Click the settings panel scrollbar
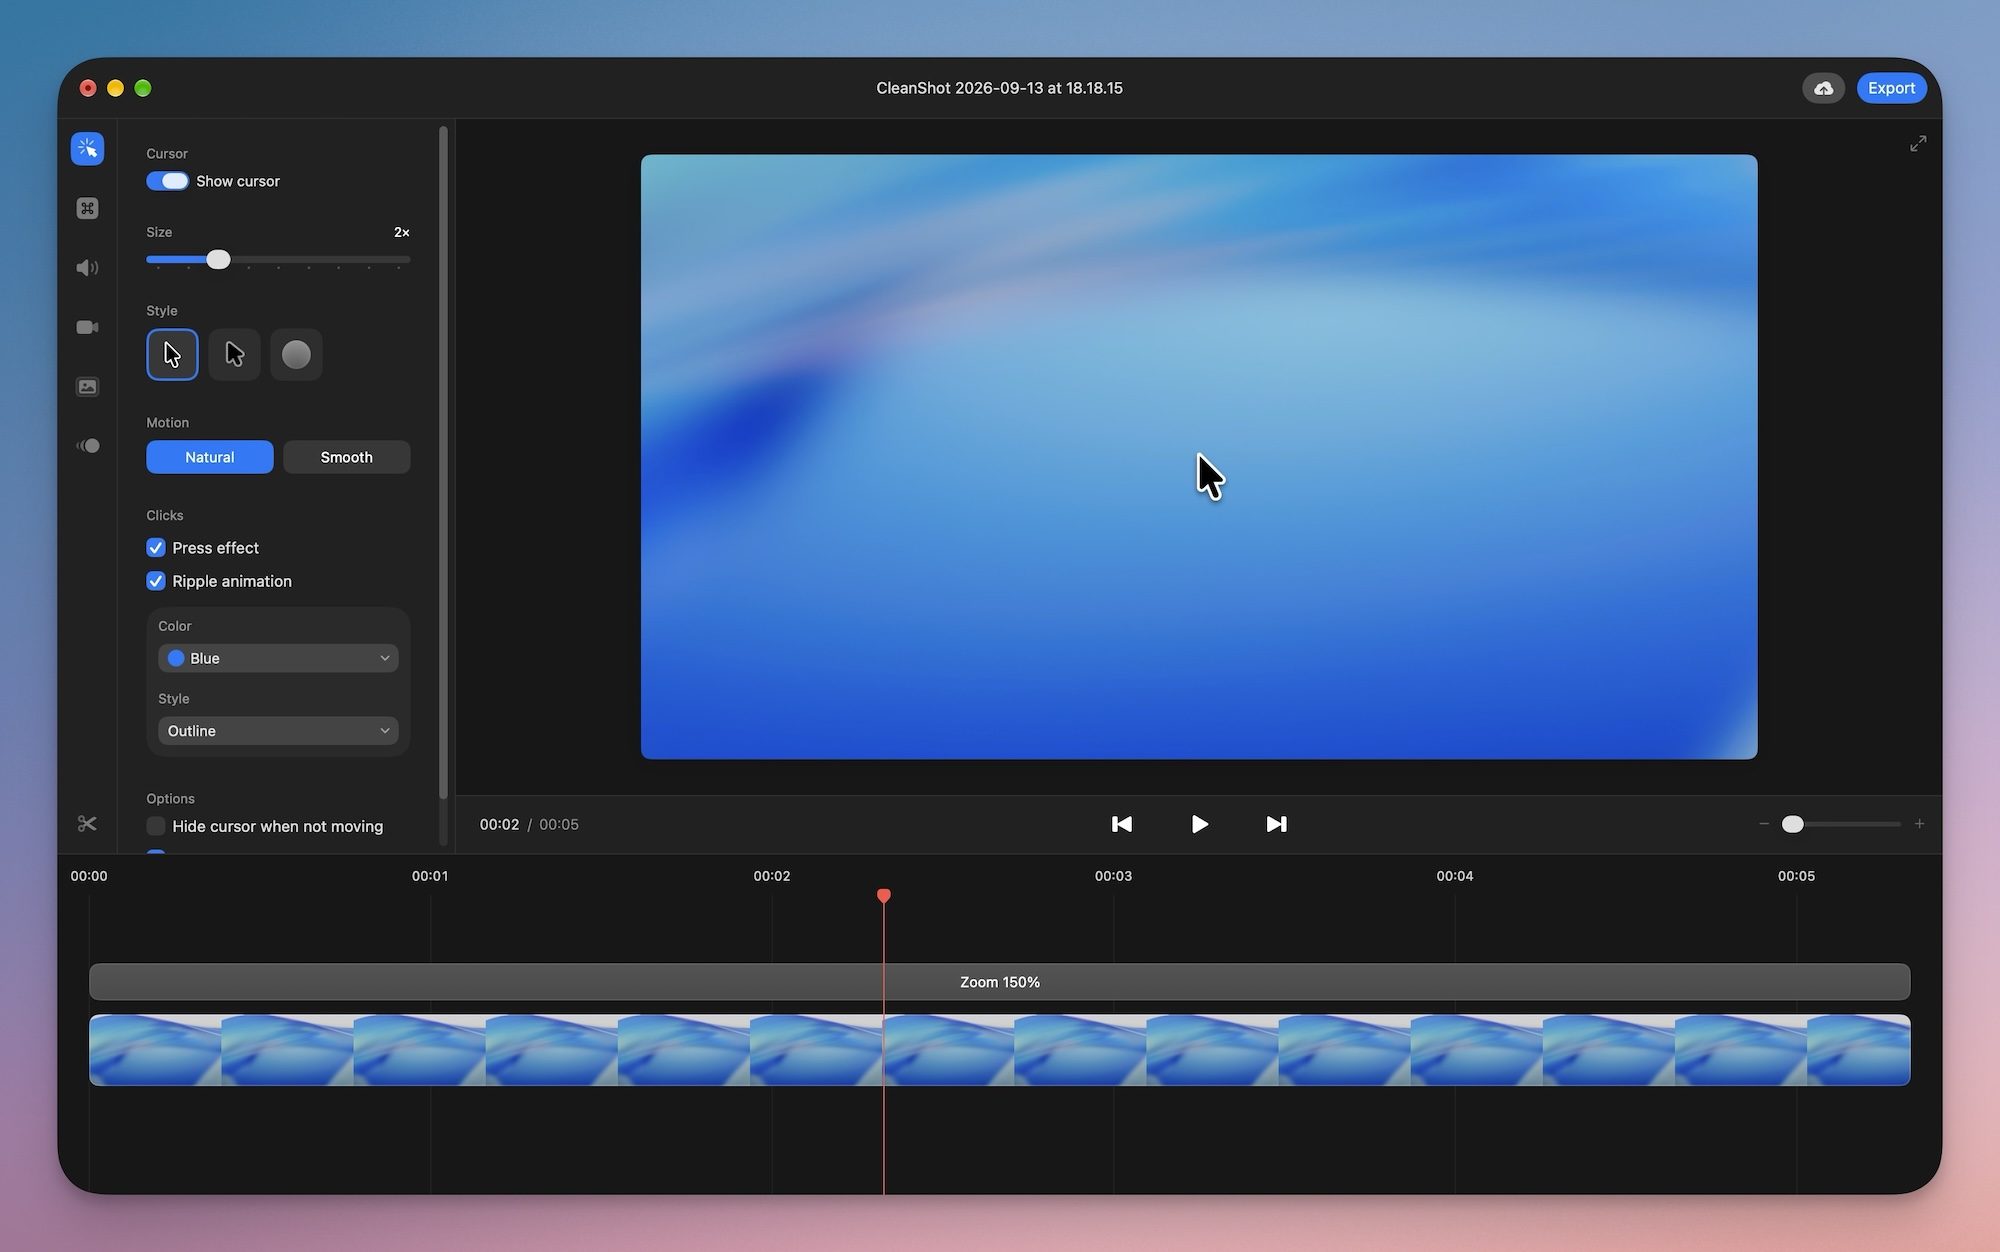2000x1252 pixels. [443, 463]
